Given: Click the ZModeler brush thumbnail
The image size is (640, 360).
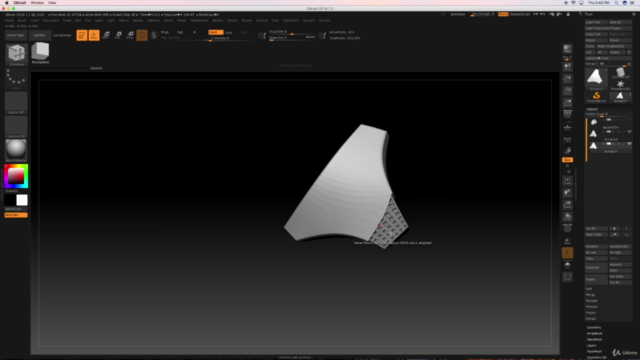Looking at the screenshot, I should tap(16, 54).
